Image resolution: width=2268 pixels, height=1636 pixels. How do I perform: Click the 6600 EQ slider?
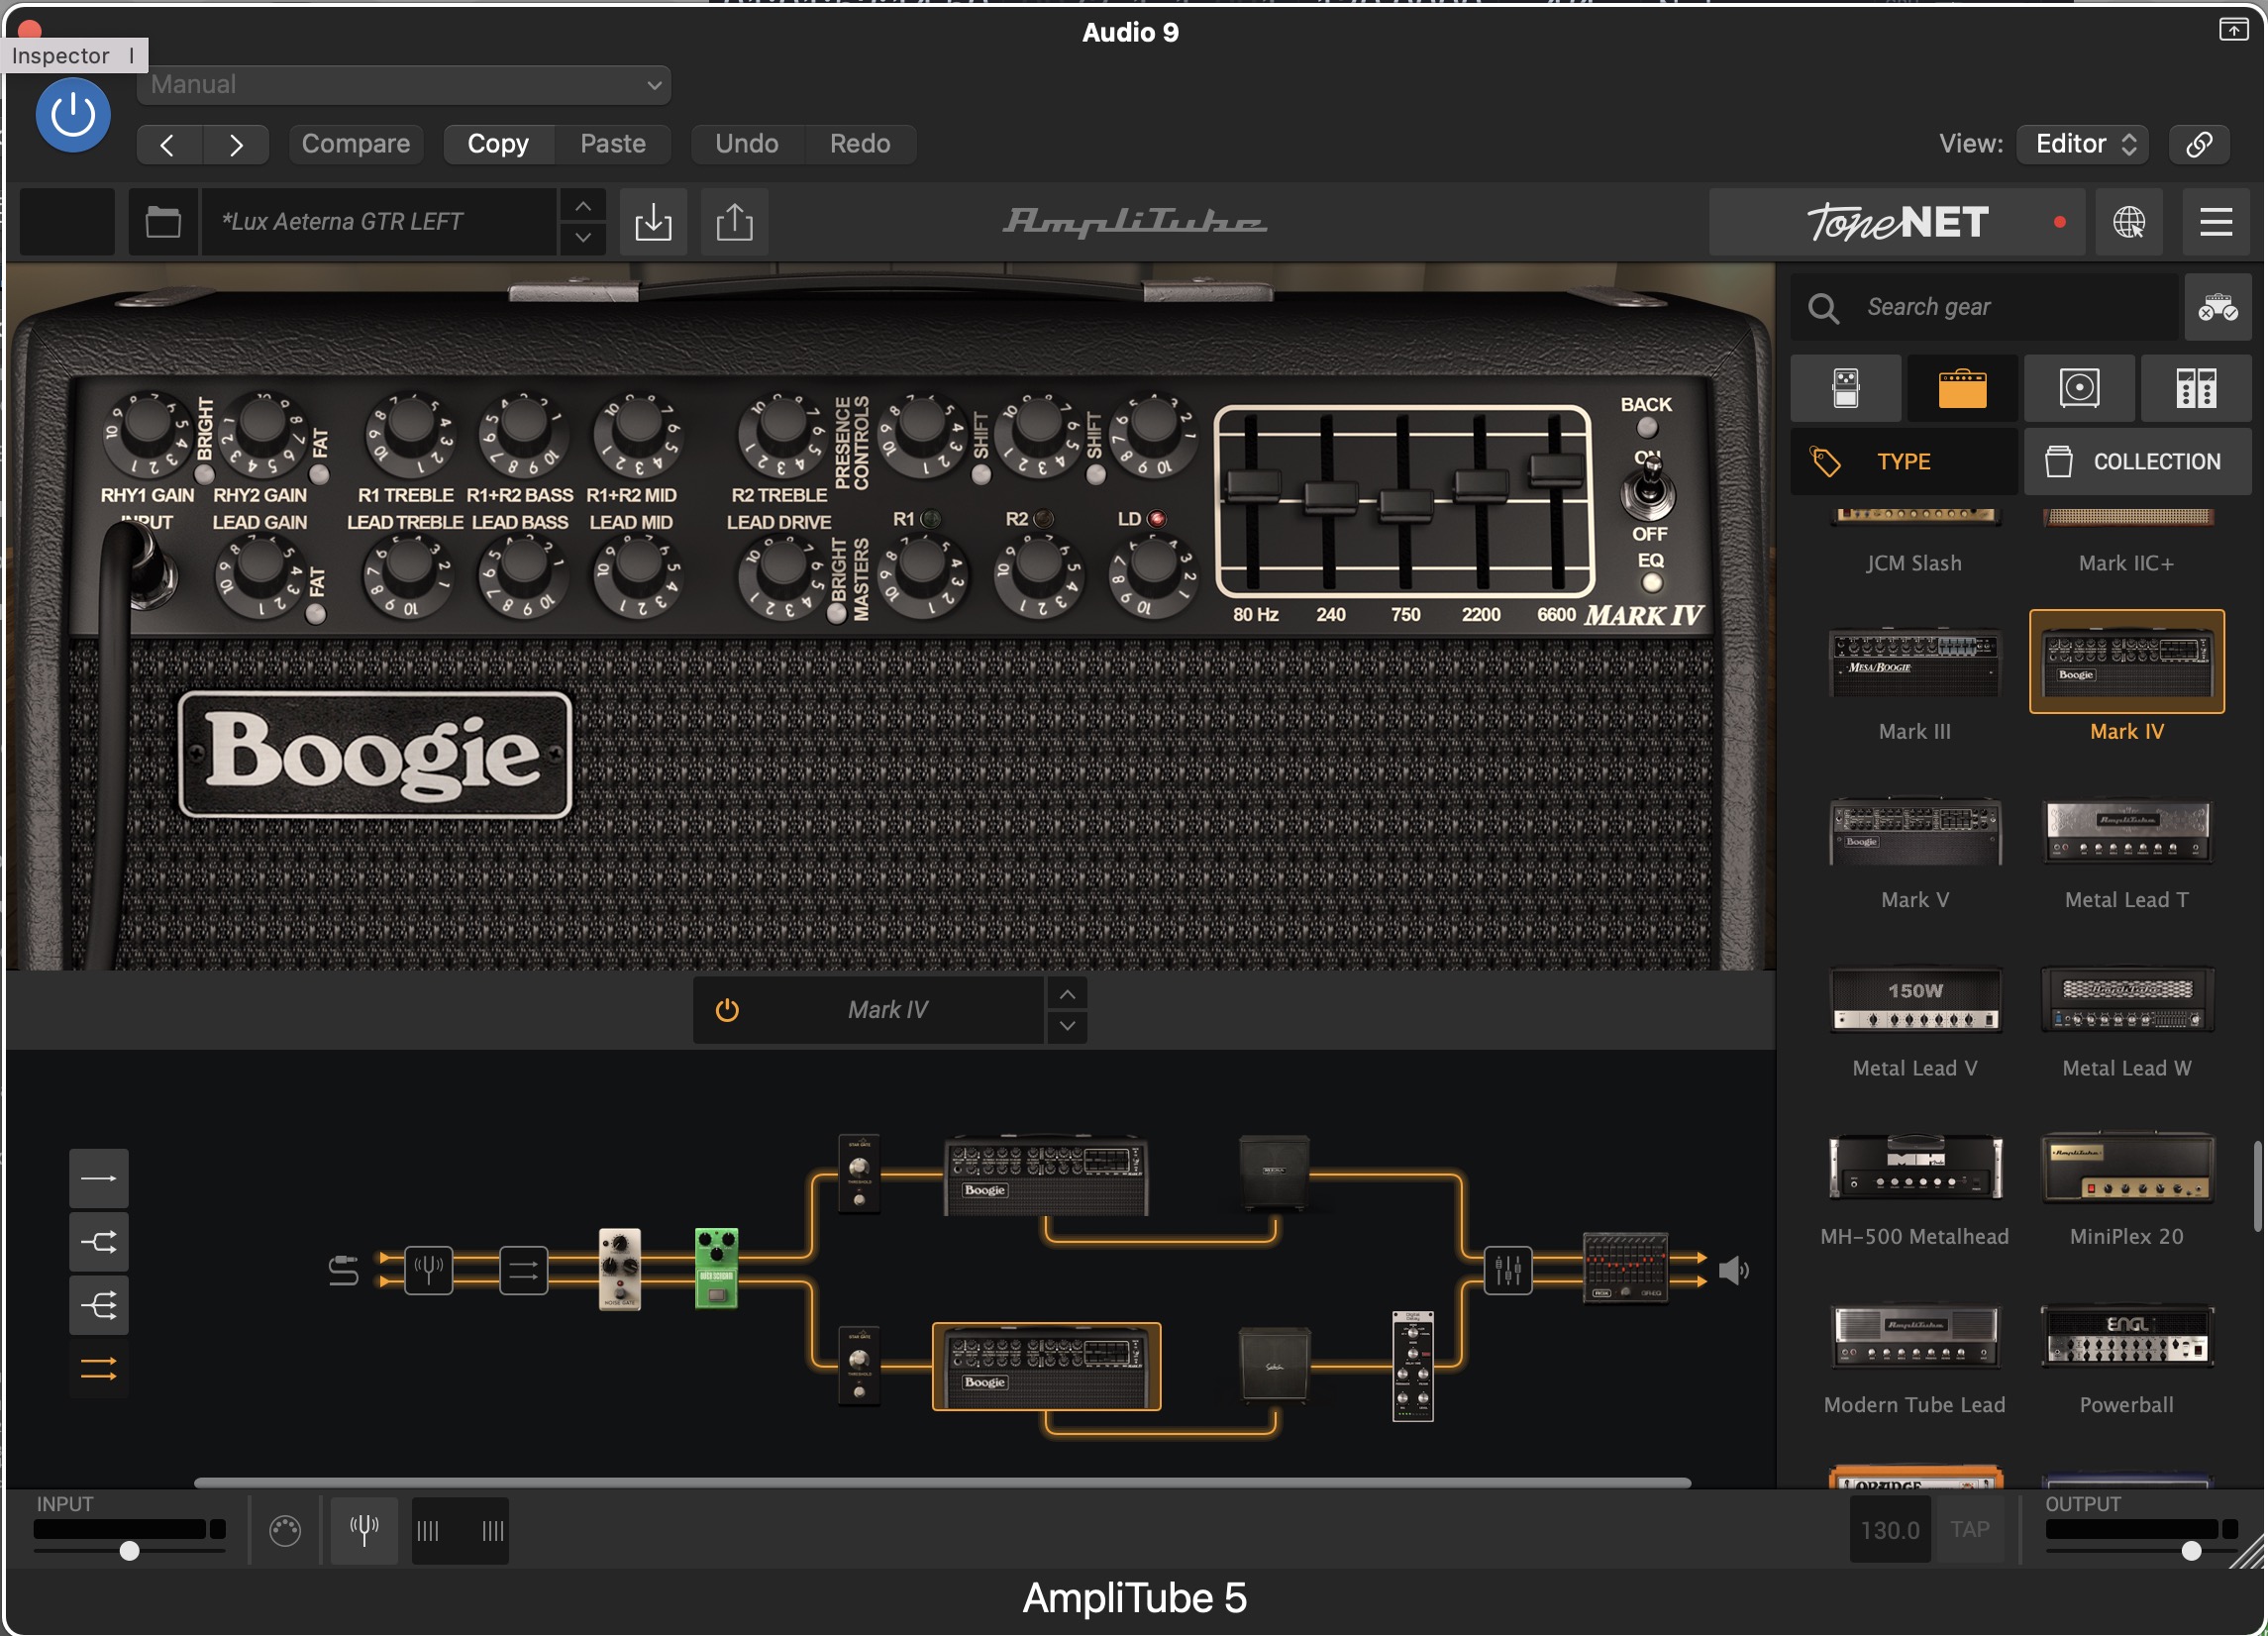pos(1556,468)
